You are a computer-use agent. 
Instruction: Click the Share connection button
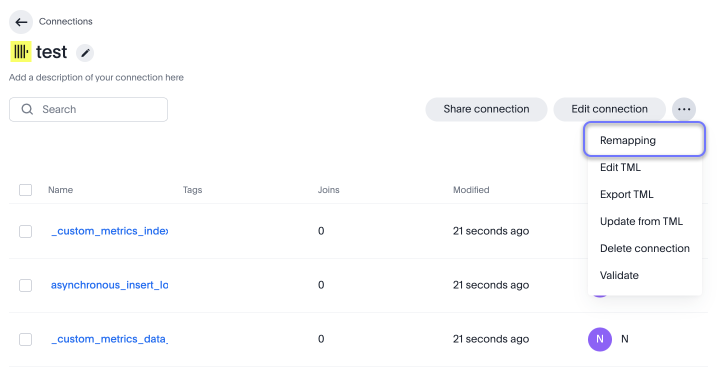point(486,109)
